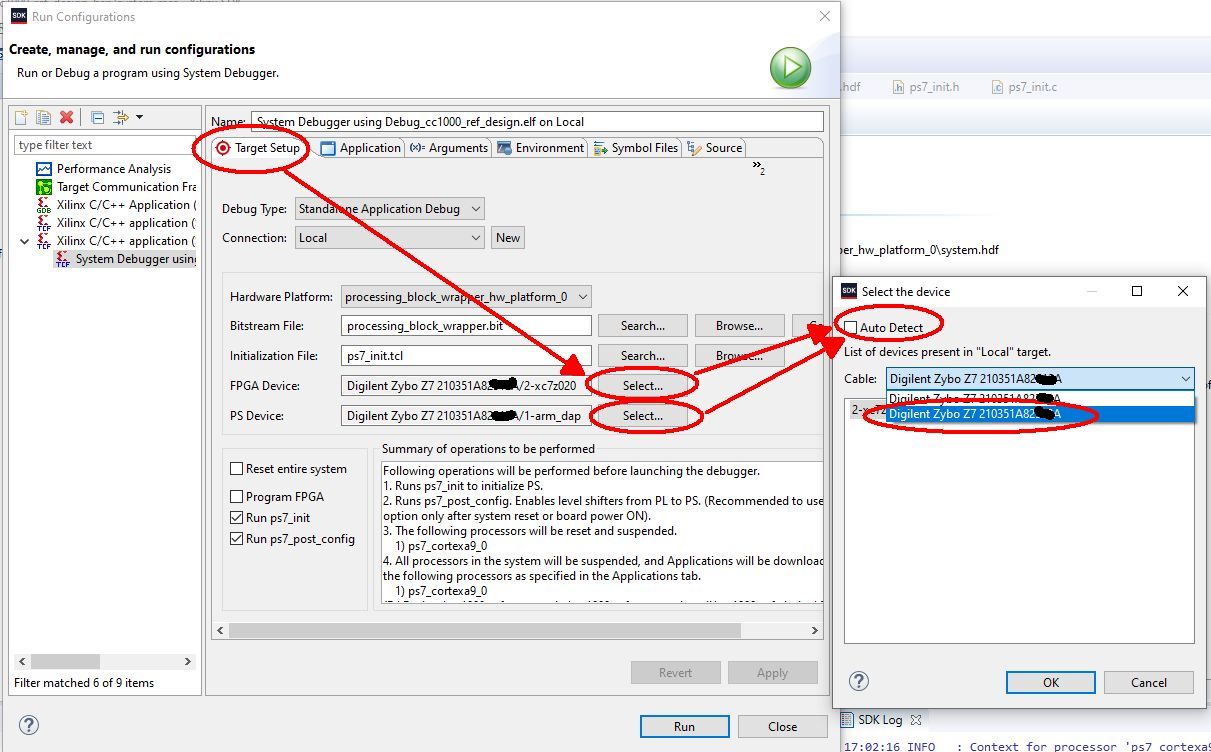Show hidden tabs via the »2 overflow
1211x752 pixels.
[759, 168]
